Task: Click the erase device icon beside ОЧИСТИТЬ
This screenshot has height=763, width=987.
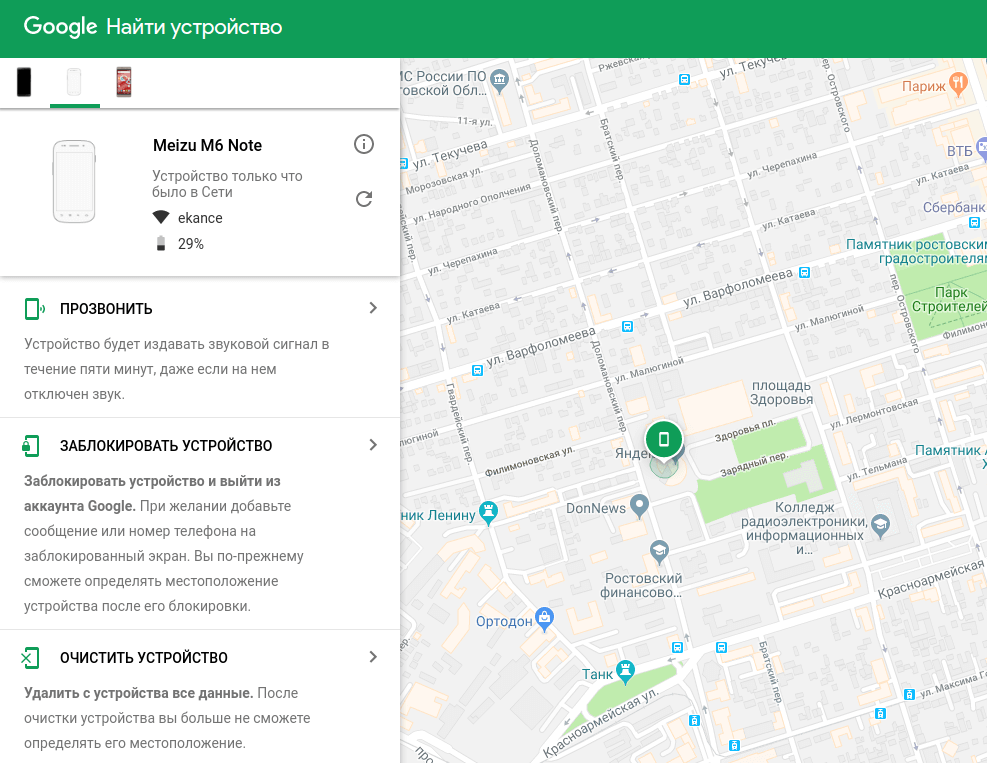Action: tap(30, 658)
